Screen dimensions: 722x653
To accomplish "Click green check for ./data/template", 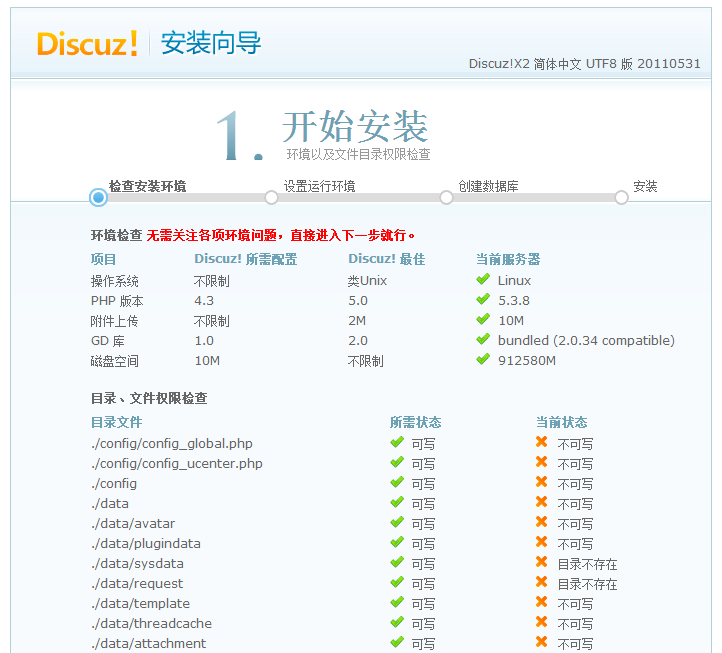I will point(397,602).
